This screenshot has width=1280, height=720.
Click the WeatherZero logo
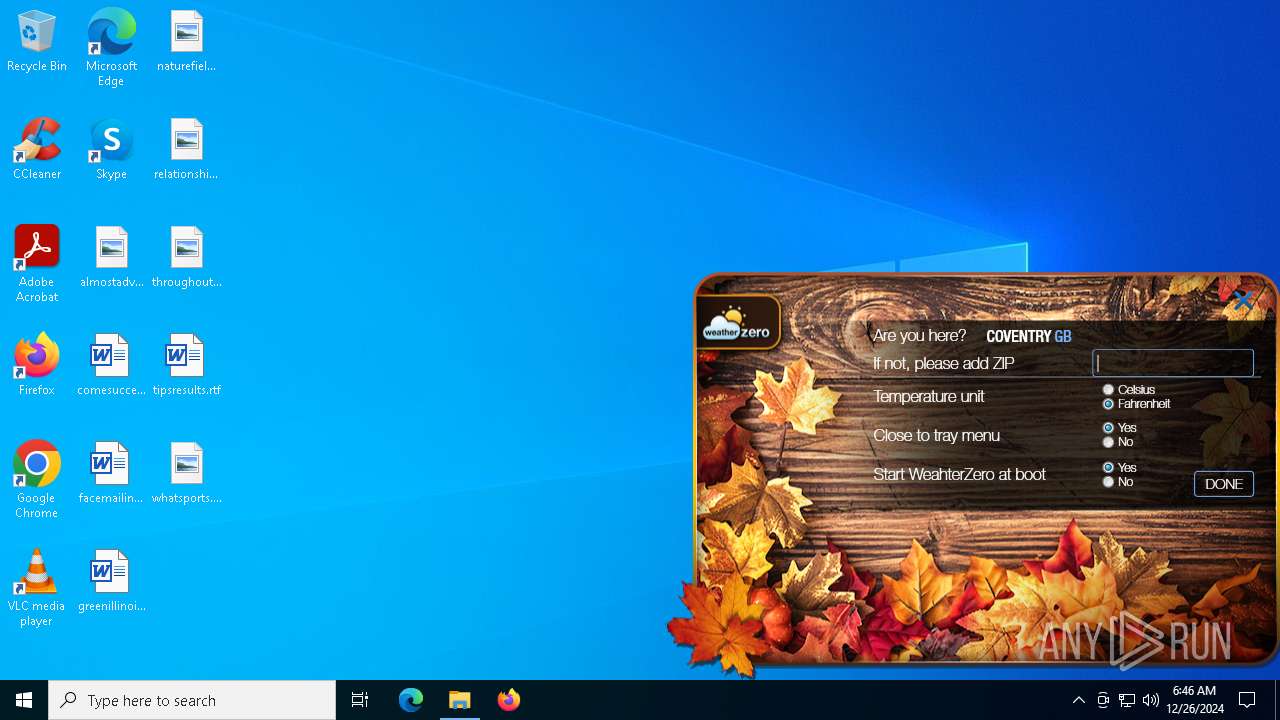point(738,322)
